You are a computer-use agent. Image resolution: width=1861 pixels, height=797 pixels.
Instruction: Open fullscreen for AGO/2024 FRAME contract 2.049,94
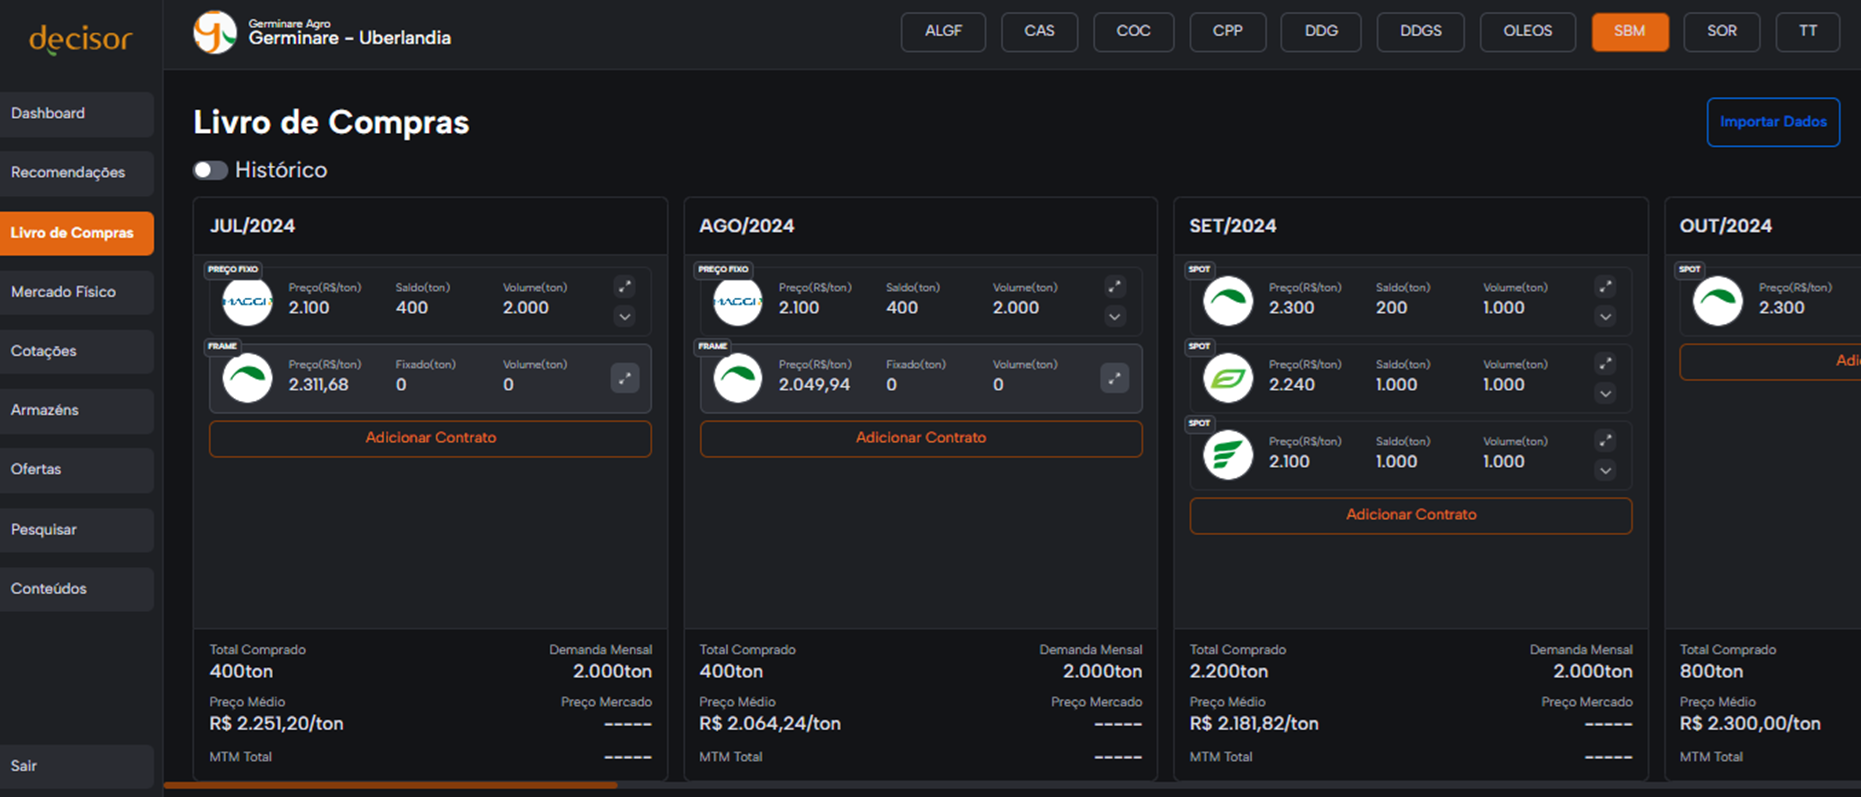(1114, 378)
